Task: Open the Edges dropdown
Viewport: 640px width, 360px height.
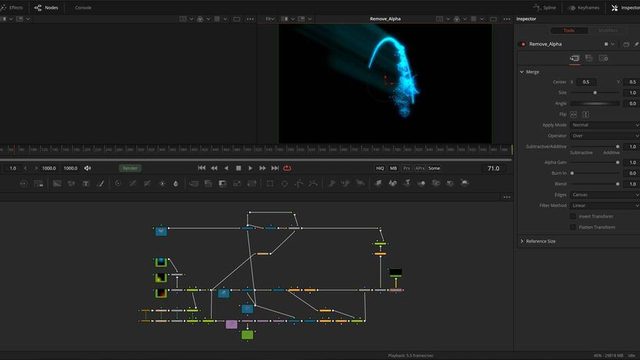Action: pyautogui.click(x=604, y=195)
